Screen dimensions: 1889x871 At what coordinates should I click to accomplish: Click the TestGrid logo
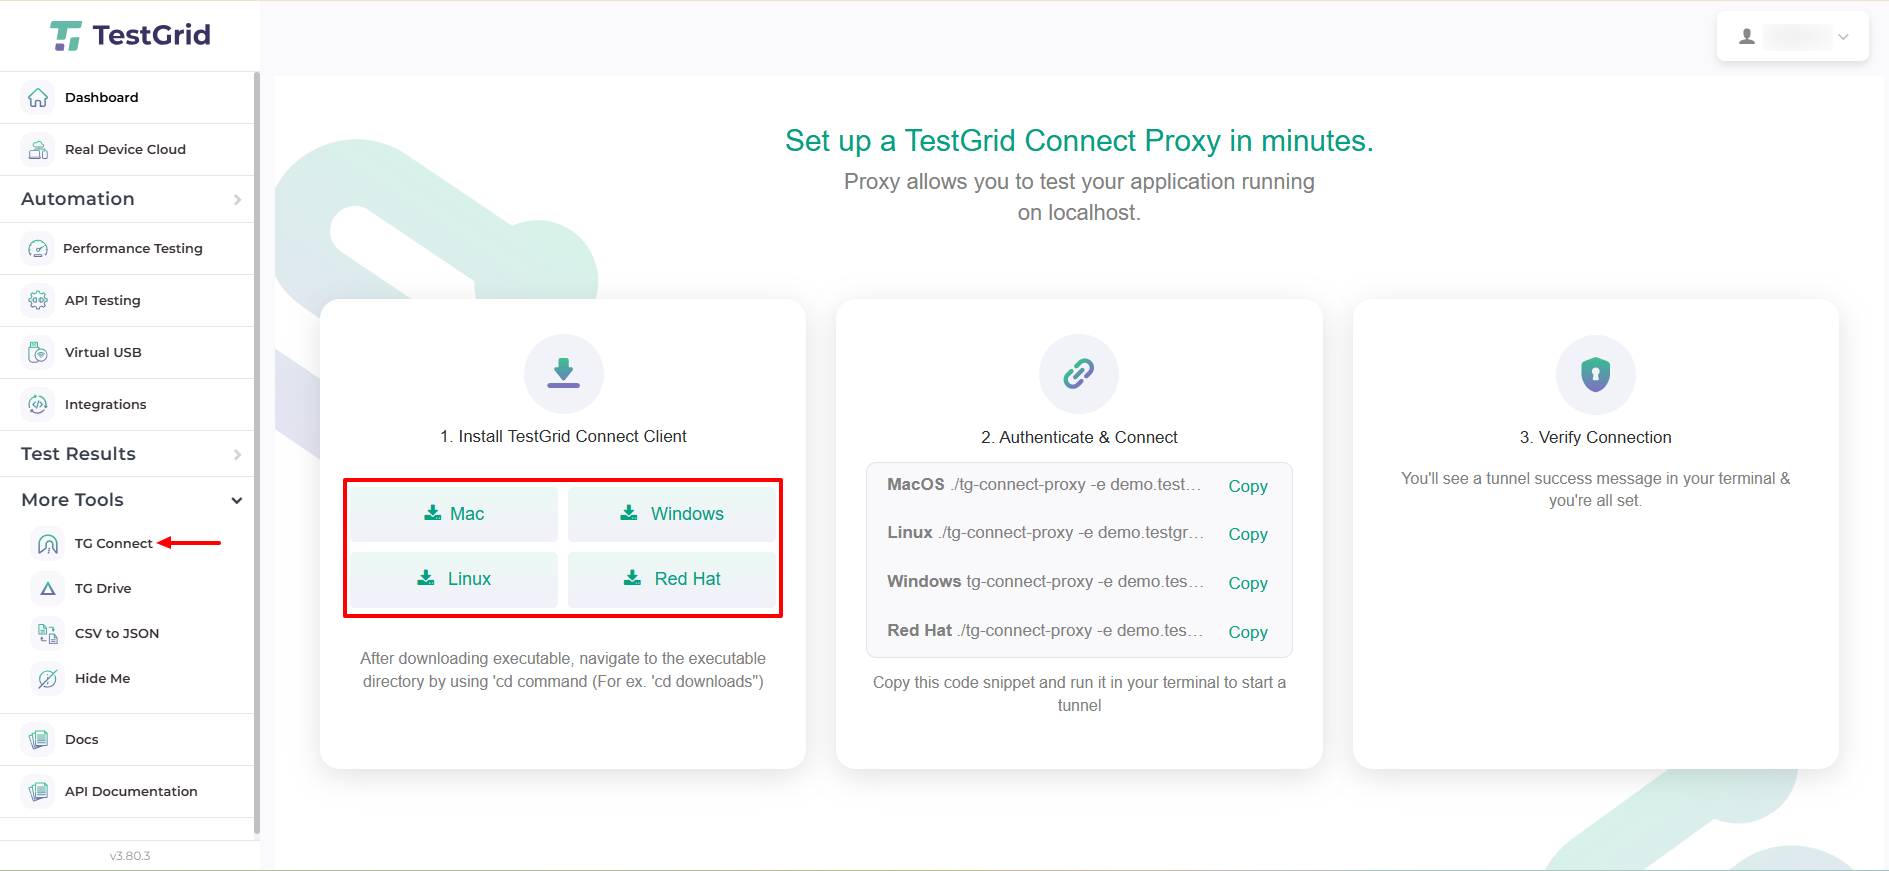[x=130, y=36]
